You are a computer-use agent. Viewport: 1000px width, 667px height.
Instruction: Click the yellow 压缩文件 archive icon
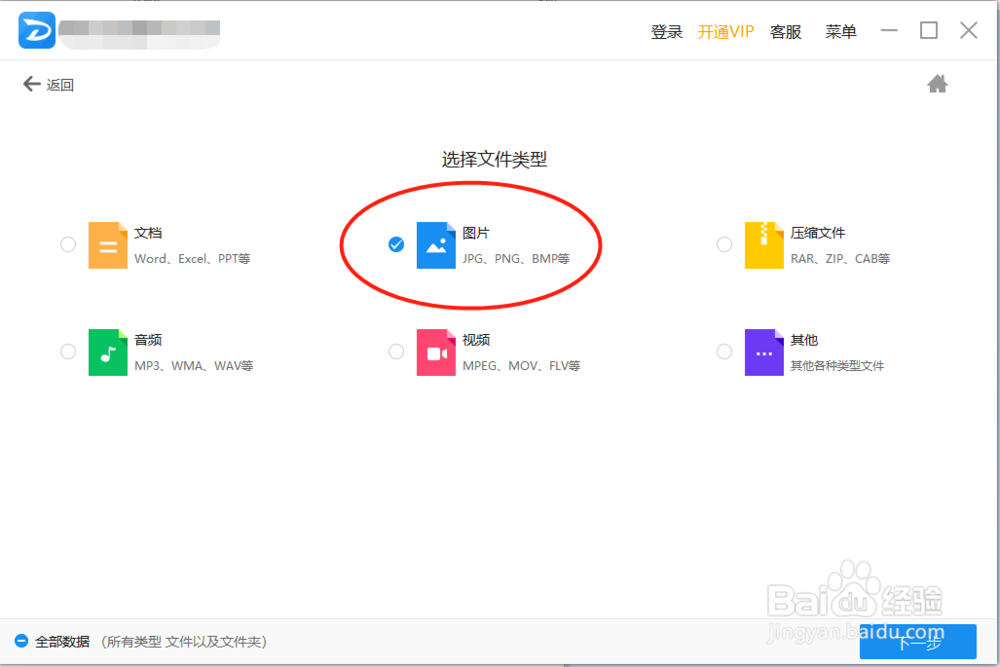coord(764,244)
